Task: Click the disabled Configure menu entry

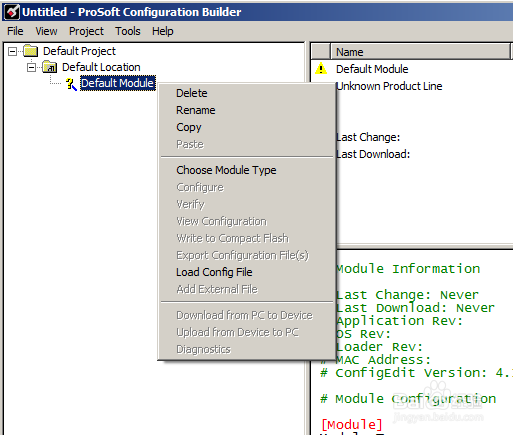Action: coord(200,187)
